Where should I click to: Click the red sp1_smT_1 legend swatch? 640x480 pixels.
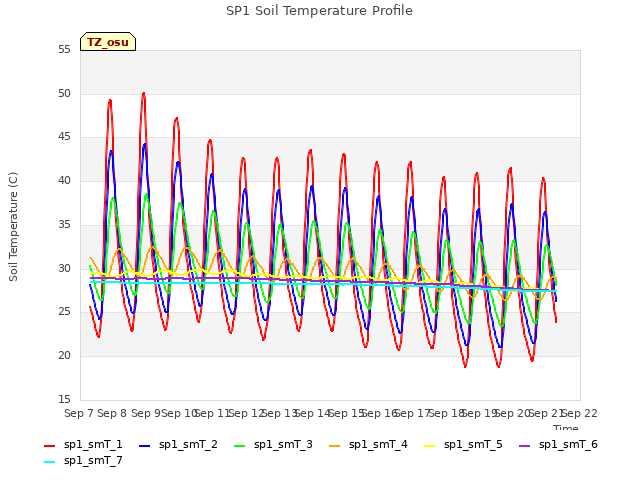(49, 446)
